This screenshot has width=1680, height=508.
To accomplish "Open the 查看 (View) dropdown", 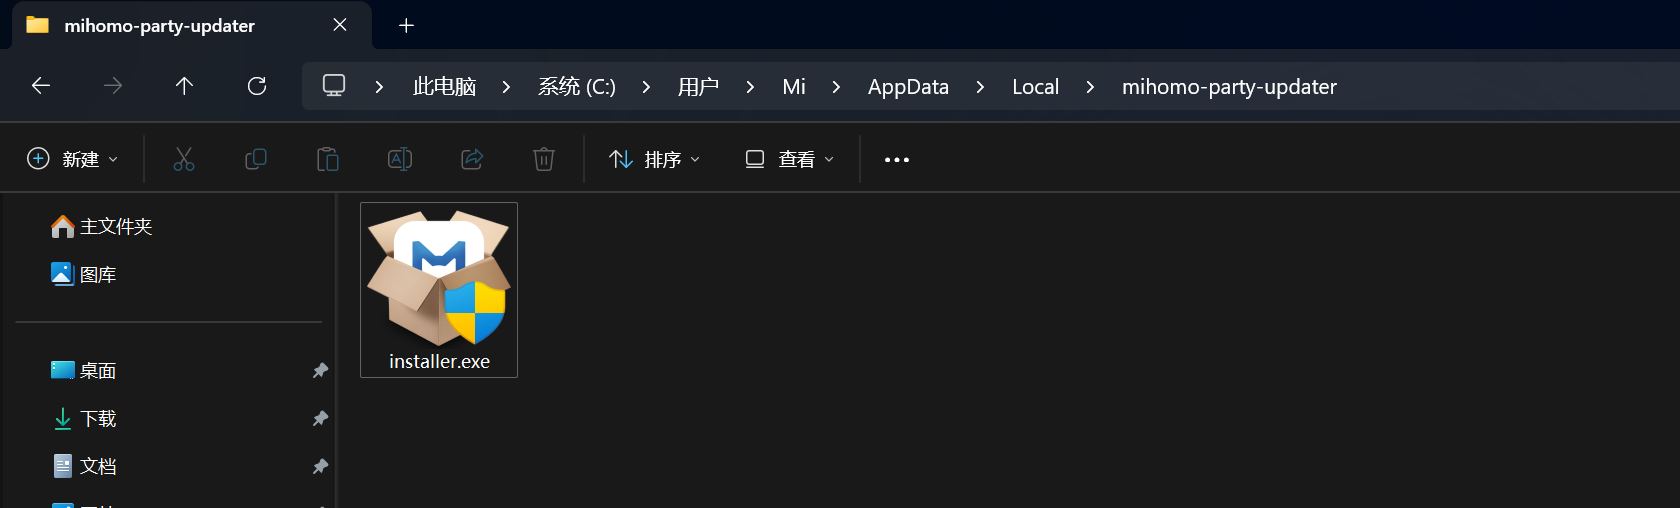I will tap(790, 159).
